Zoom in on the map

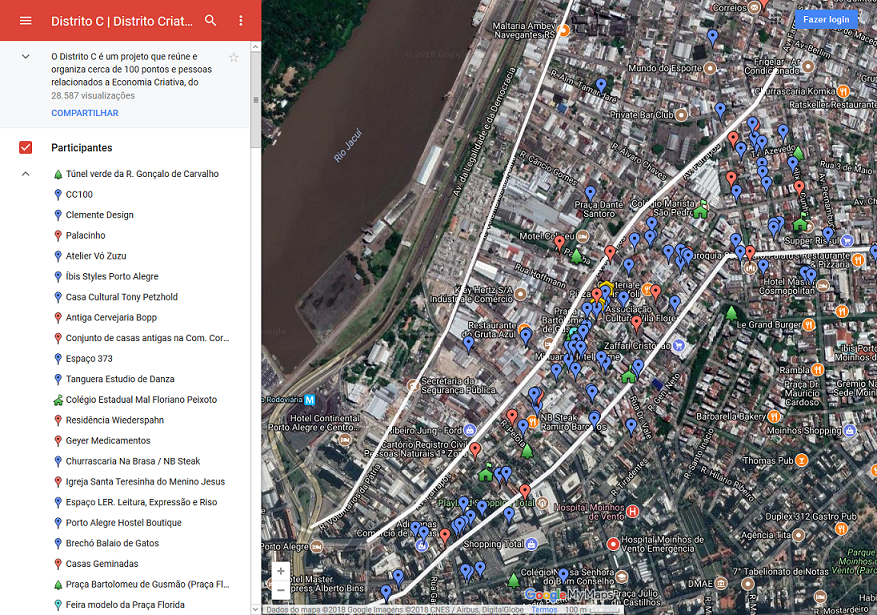click(x=281, y=571)
